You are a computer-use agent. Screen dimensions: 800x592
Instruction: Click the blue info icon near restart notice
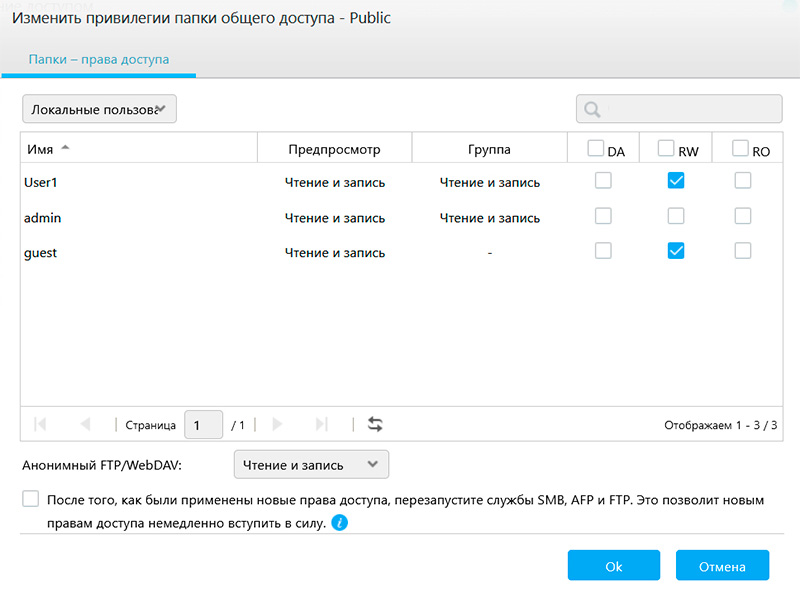tap(340, 523)
